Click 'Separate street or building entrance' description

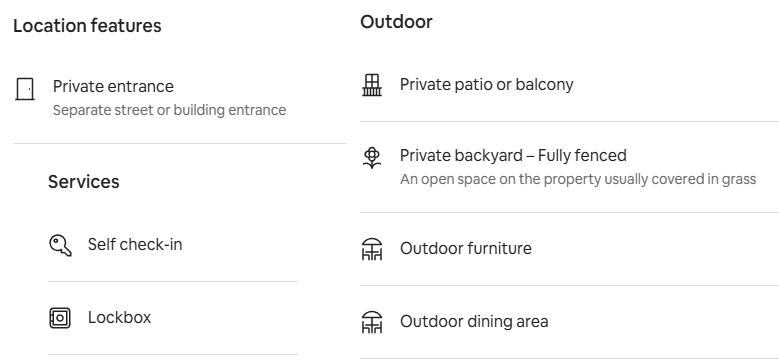click(169, 110)
